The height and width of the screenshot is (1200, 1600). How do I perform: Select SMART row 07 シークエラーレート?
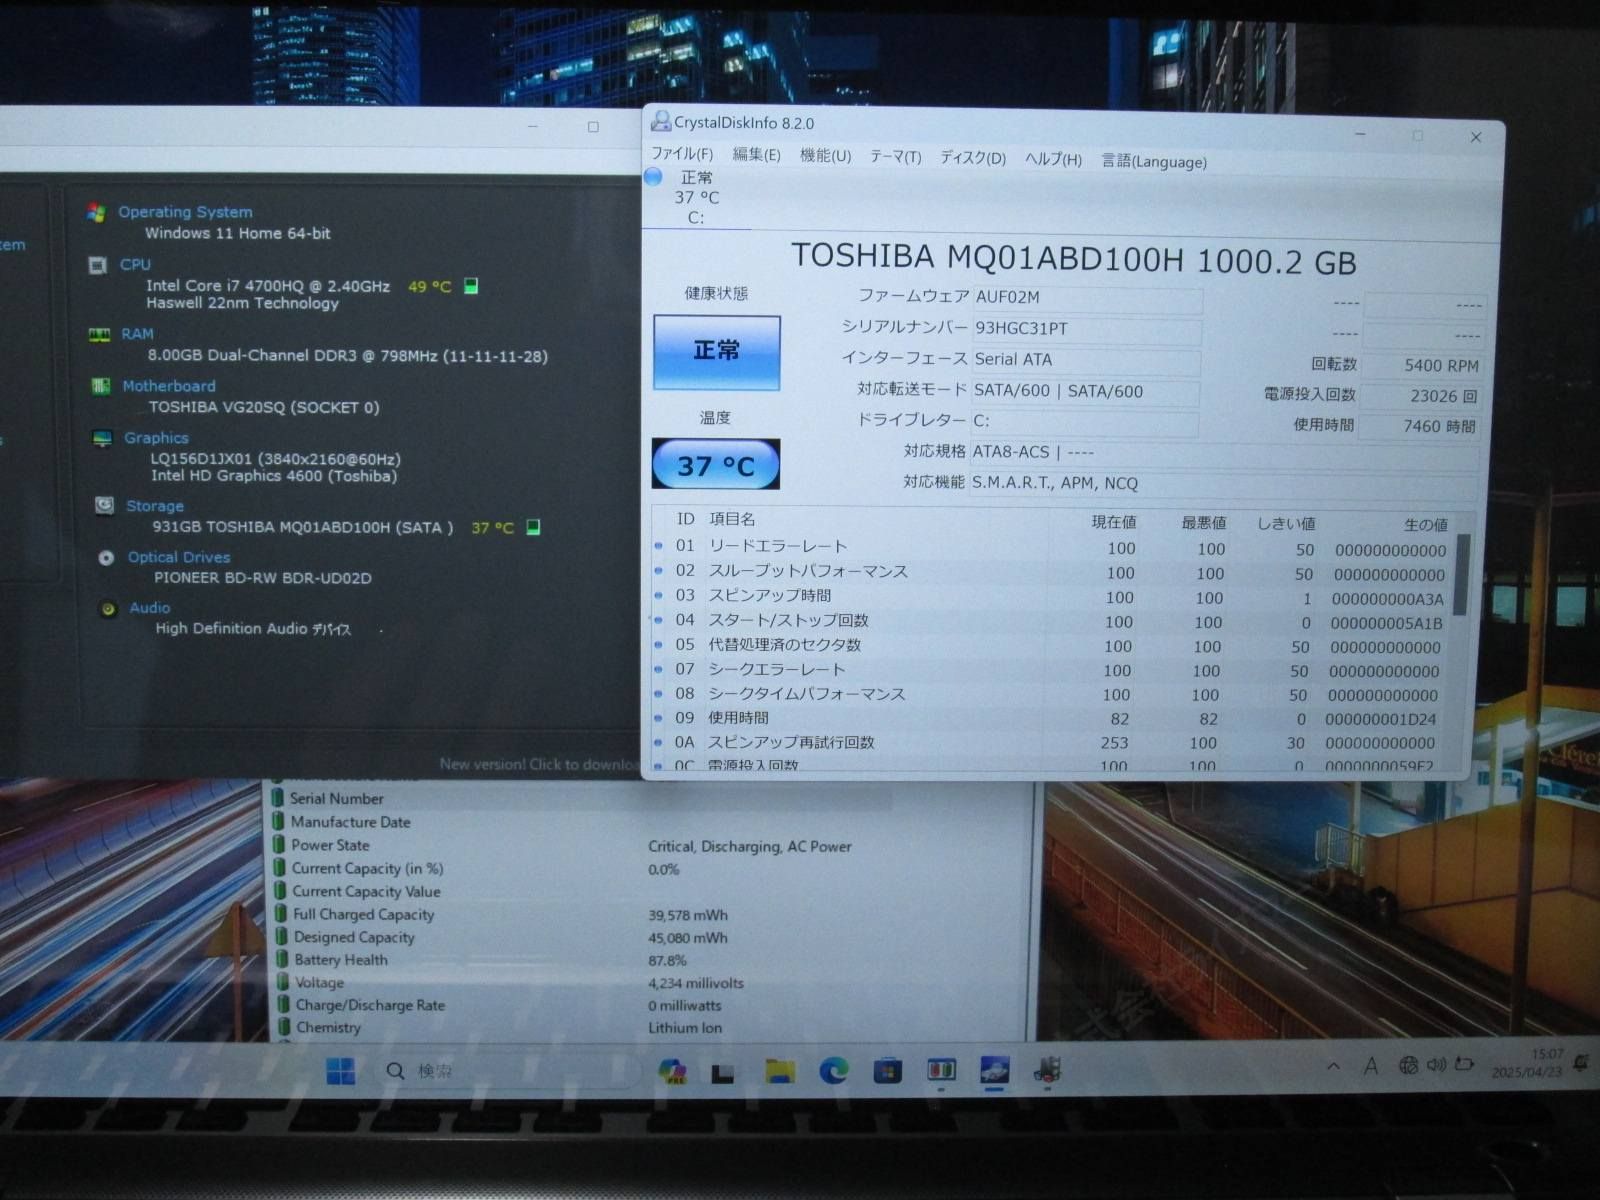click(1050, 670)
